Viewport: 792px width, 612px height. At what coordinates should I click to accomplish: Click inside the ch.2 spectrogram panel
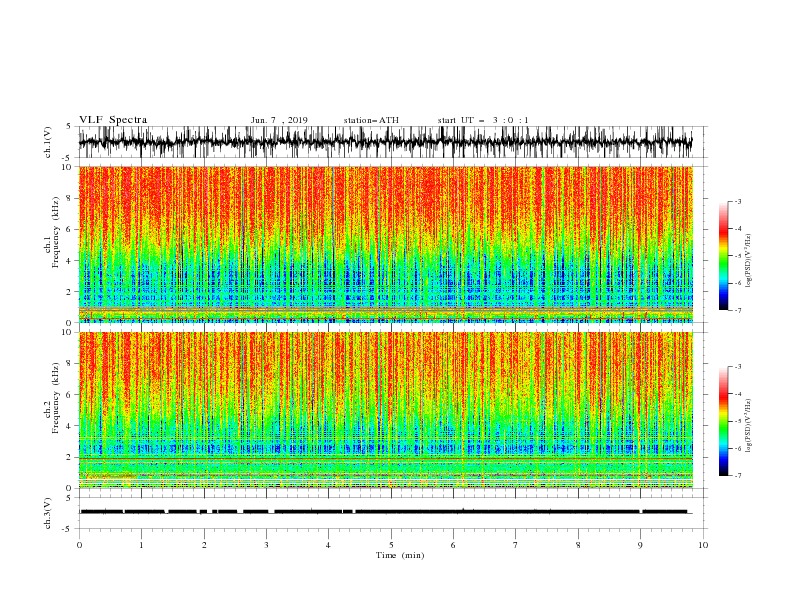coord(386,410)
